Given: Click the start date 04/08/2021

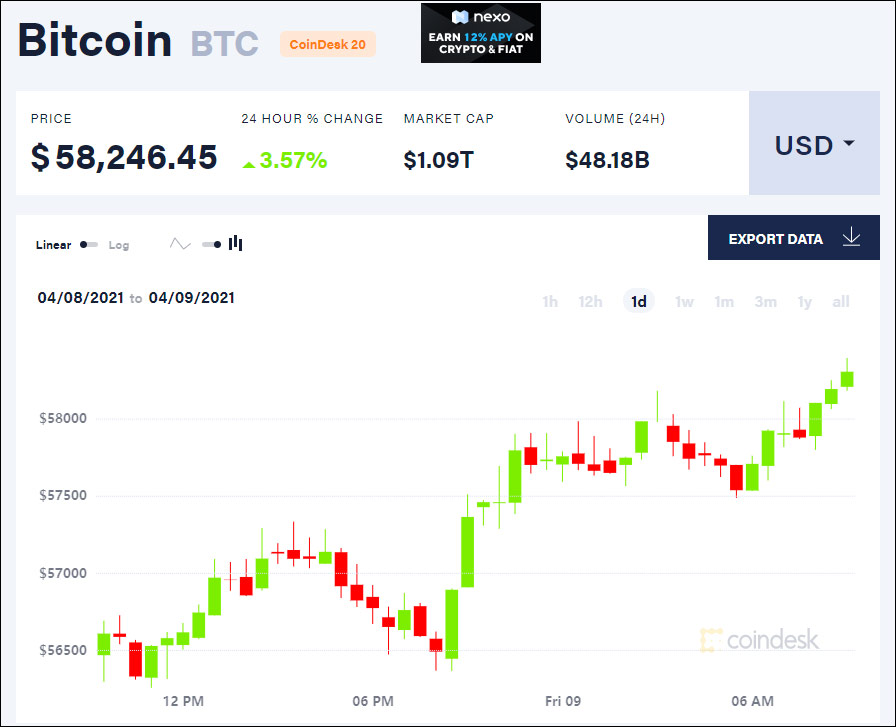Looking at the screenshot, I should [x=81, y=298].
